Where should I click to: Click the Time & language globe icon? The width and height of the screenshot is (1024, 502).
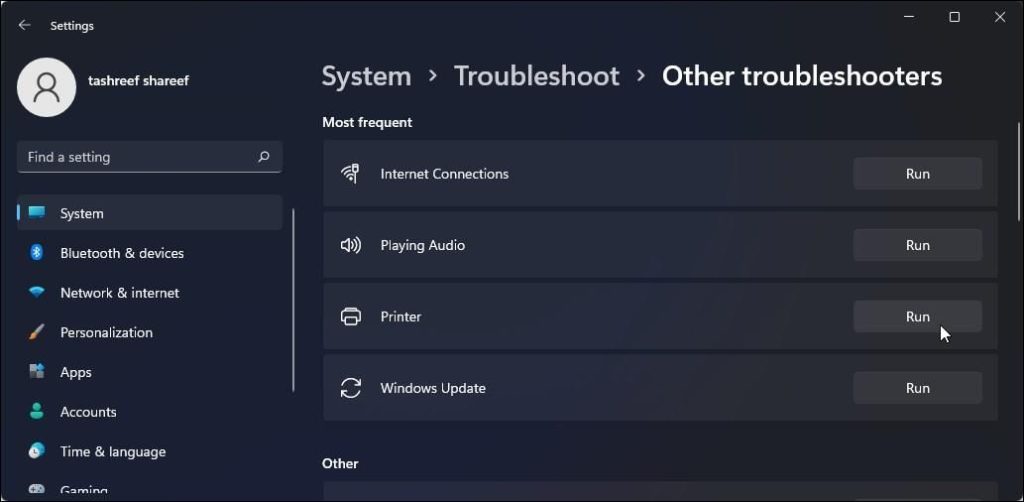coord(37,451)
